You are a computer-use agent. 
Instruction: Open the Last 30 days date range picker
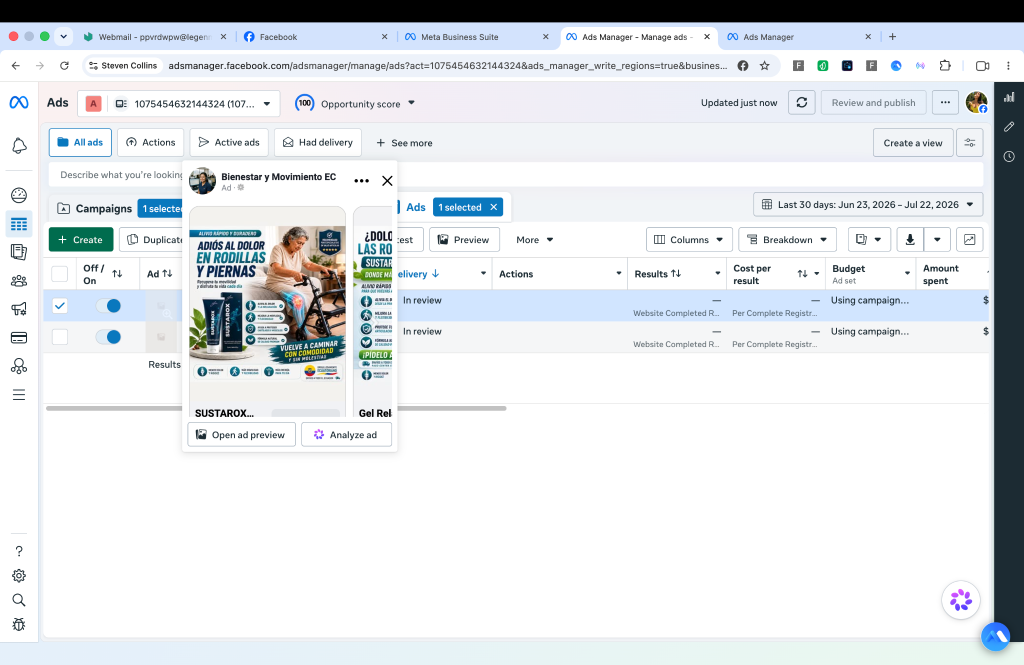coord(868,204)
